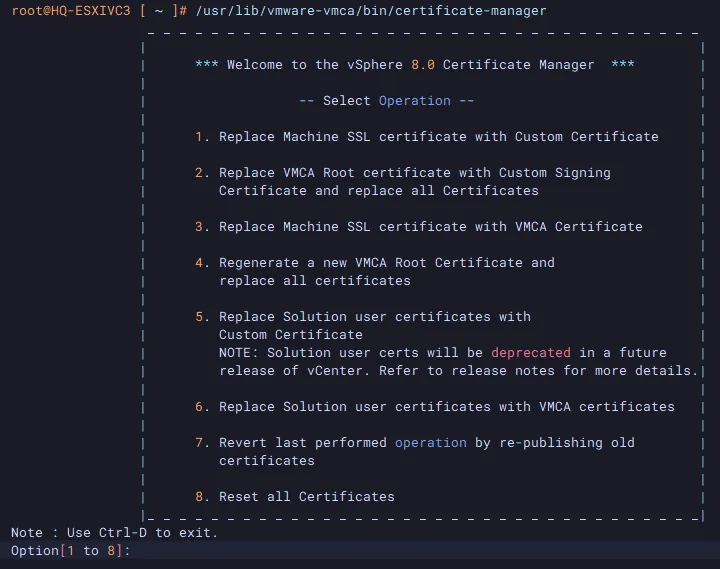This screenshot has width=720, height=569.
Task: Click option 5 Replace Solution user certificates with
Action: (x=363, y=317)
